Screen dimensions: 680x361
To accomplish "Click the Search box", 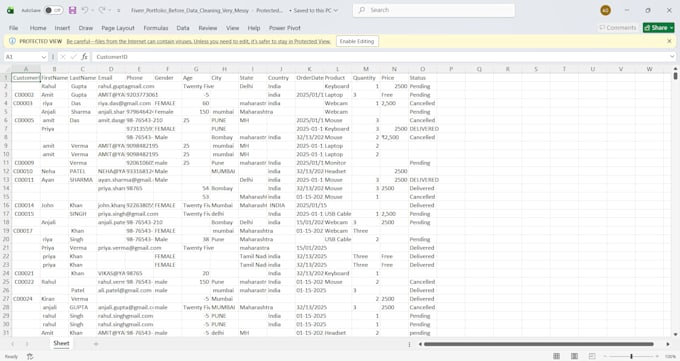I will pos(434,10).
